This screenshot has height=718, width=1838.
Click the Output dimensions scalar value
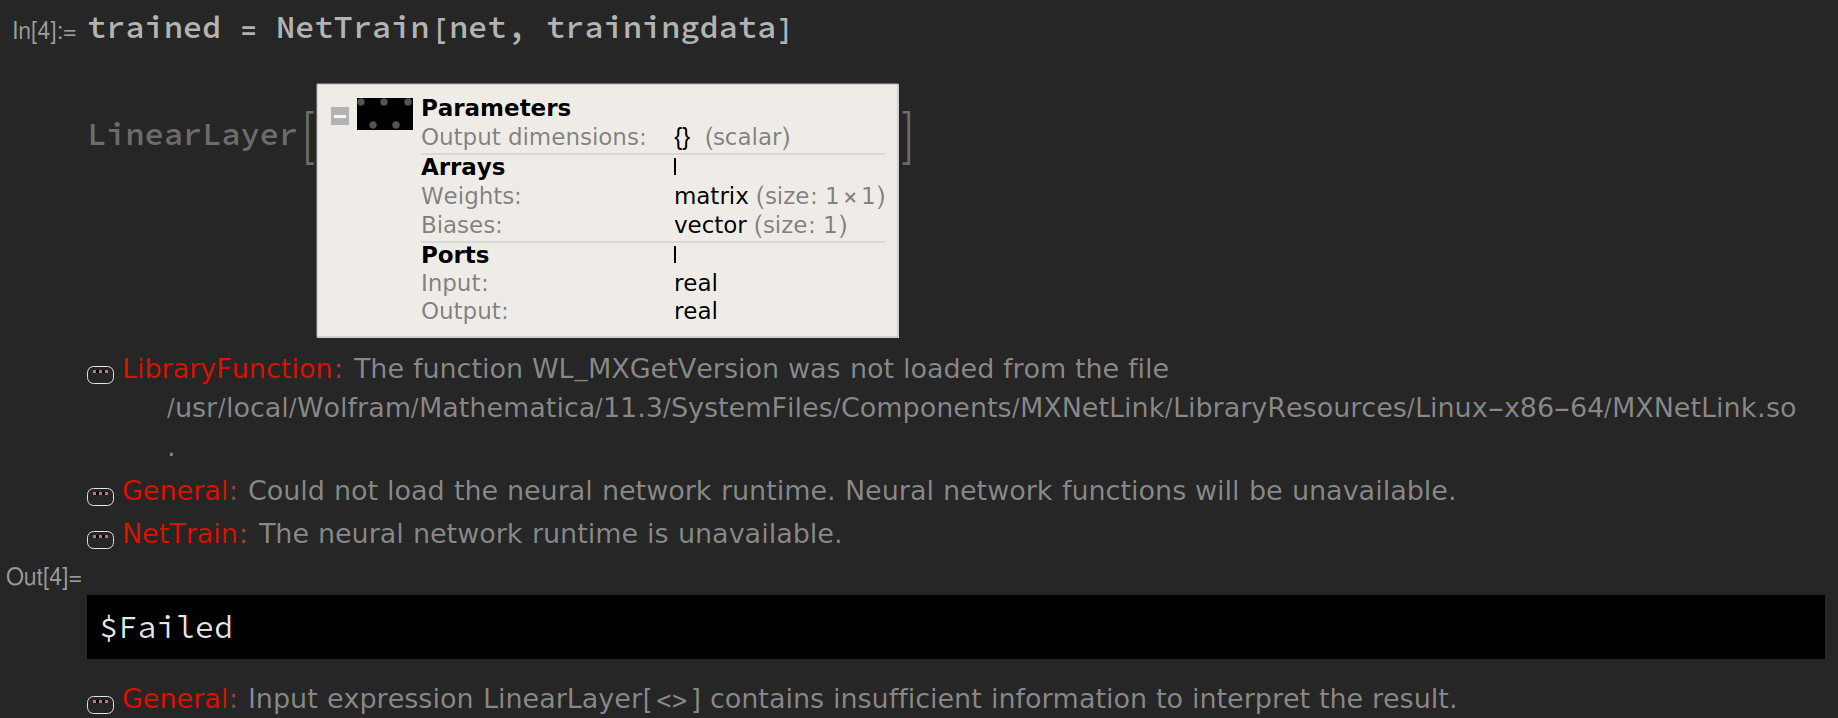(732, 137)
